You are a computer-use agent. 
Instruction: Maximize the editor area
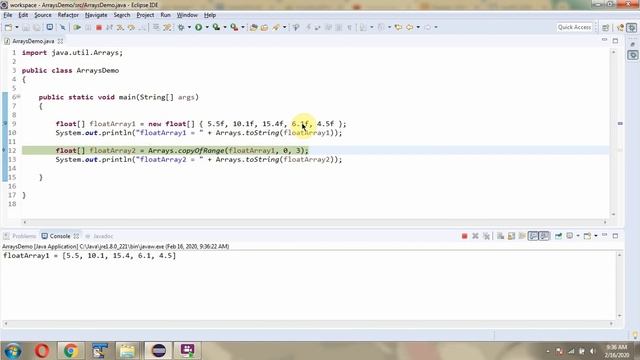(616, 40)
